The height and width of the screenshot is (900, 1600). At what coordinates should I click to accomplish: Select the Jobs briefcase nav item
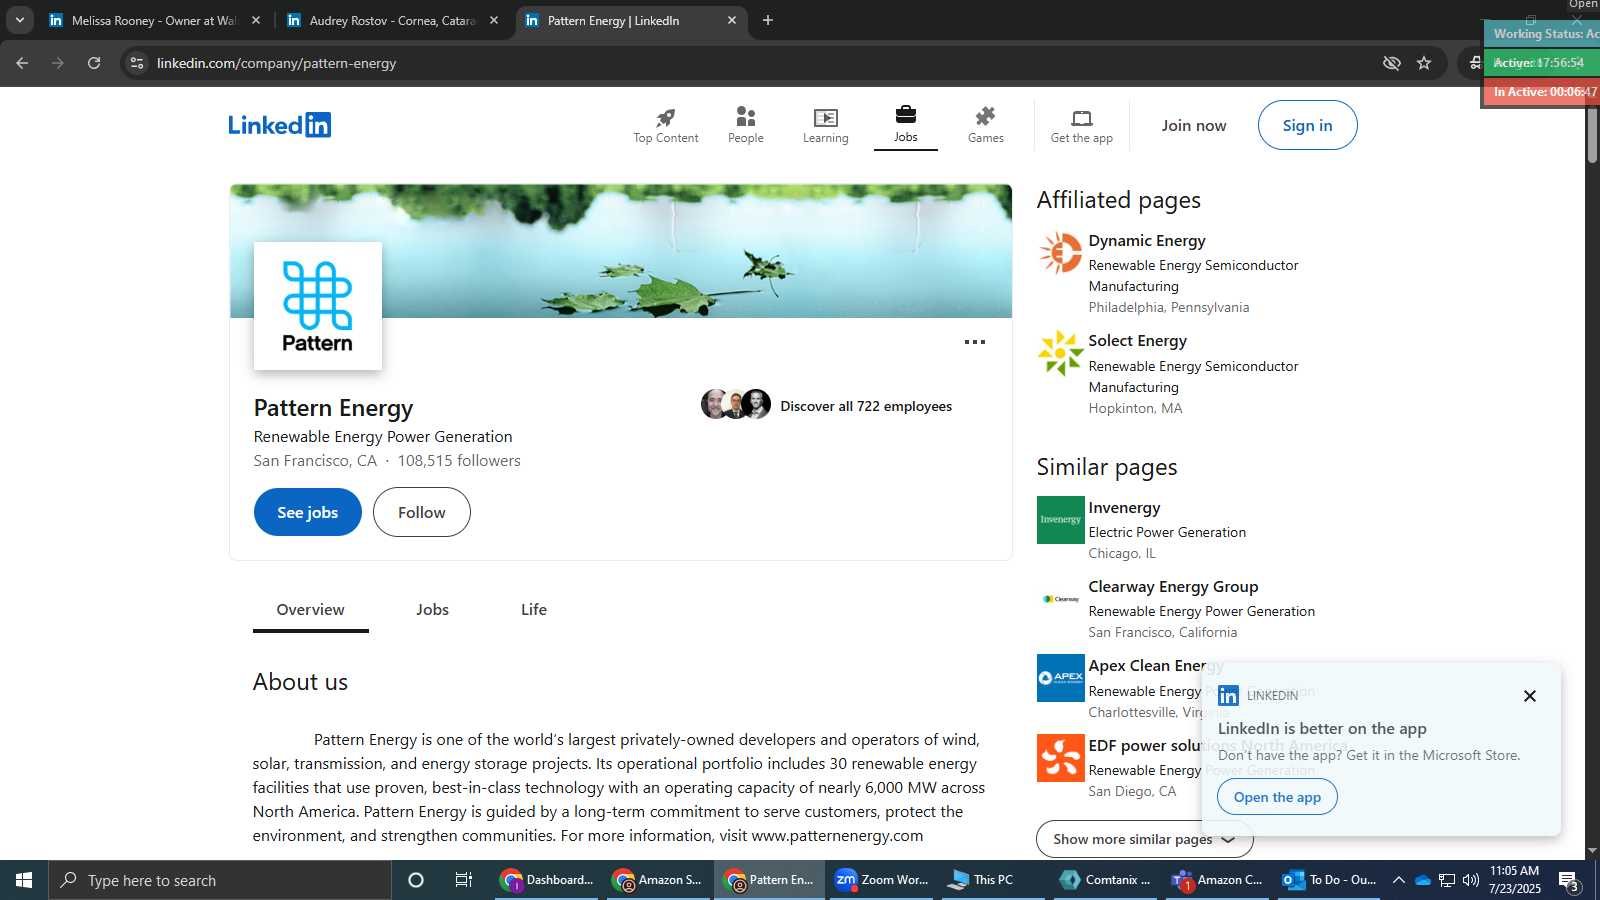[905, 125]
